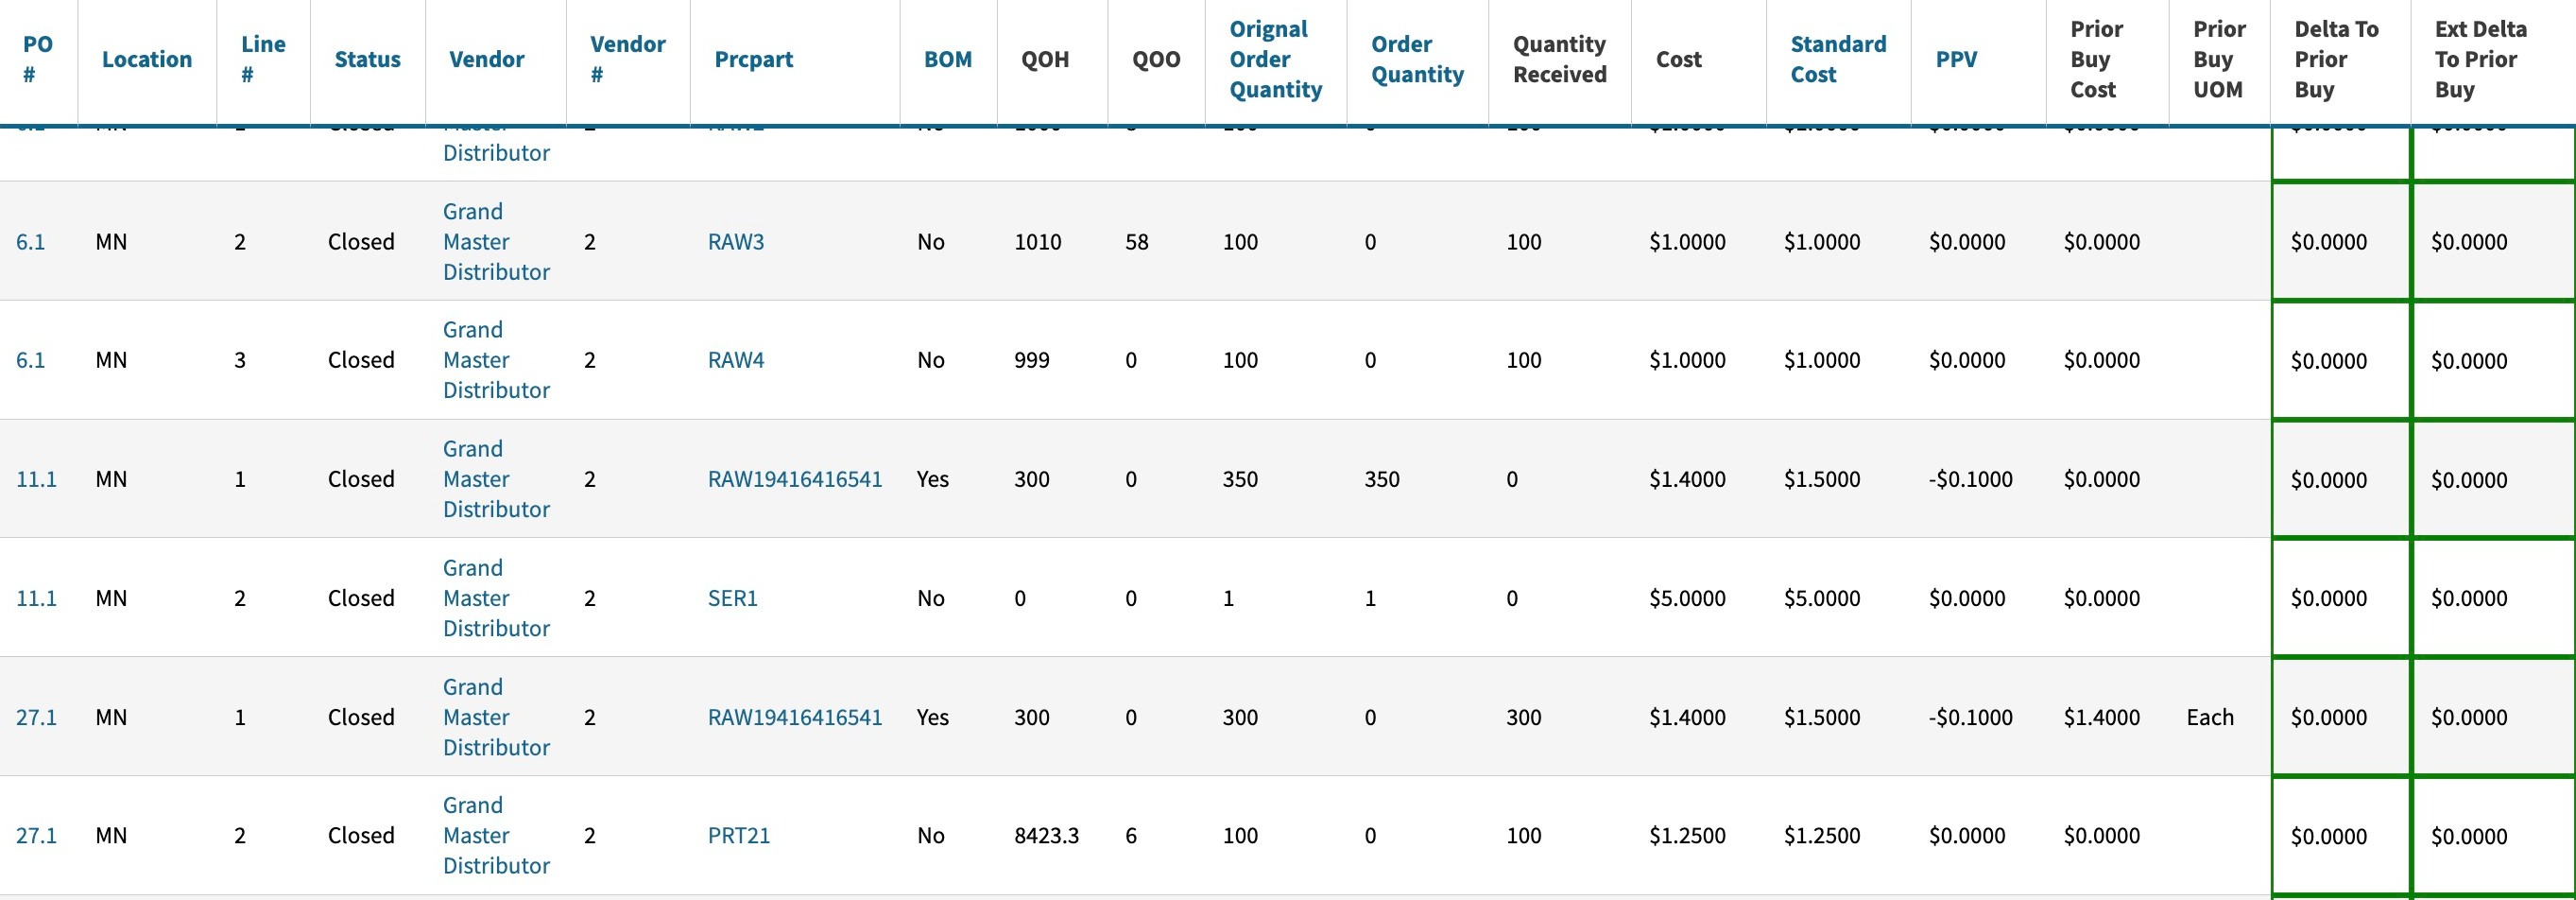2576x900 pixels.
Task: Sort the table by PPV header
Action: click(x=1955, y=59)
